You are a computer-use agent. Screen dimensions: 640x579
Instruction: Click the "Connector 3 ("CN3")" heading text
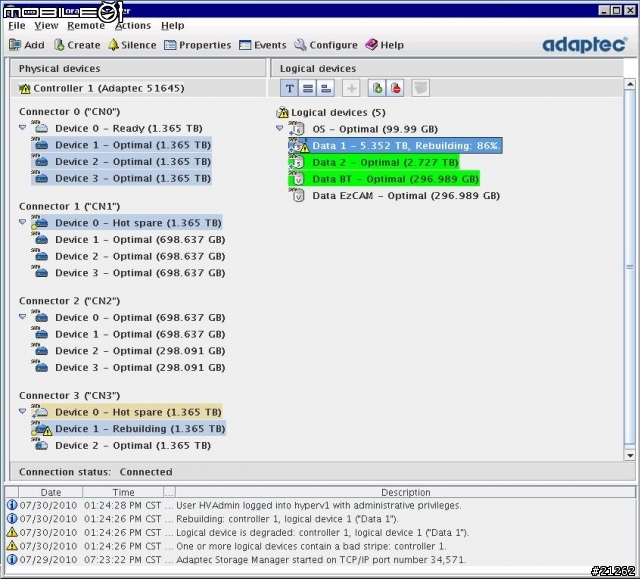[69, 395]
